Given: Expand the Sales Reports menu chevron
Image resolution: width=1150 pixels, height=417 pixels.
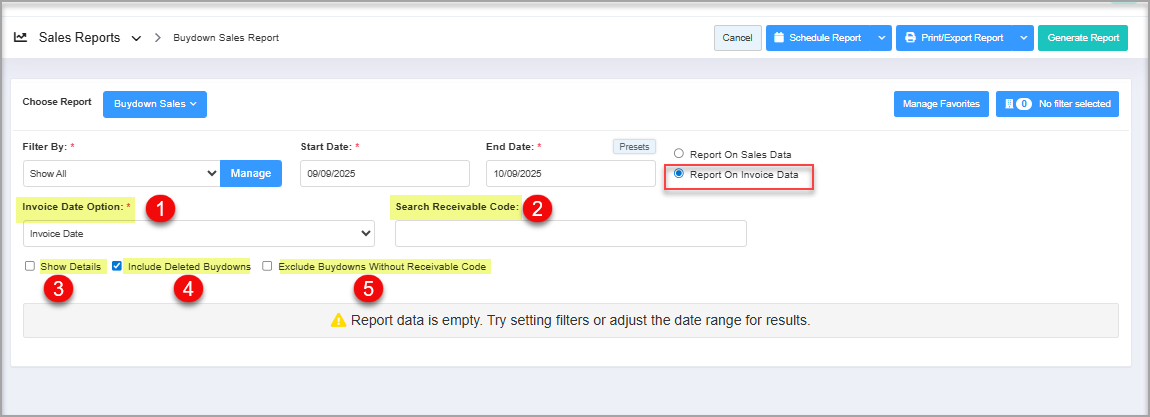Looking at the screenshot, I should click(x=136, y=38).
